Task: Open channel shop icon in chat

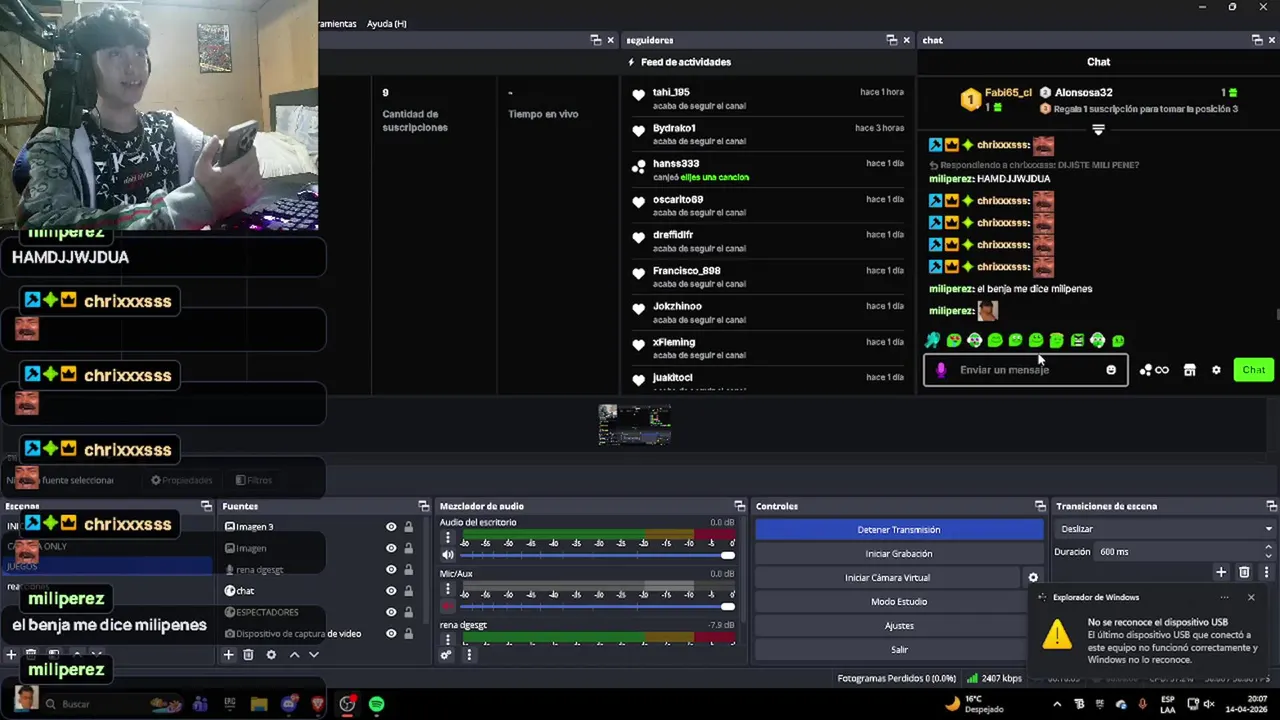Action: 1190,370
